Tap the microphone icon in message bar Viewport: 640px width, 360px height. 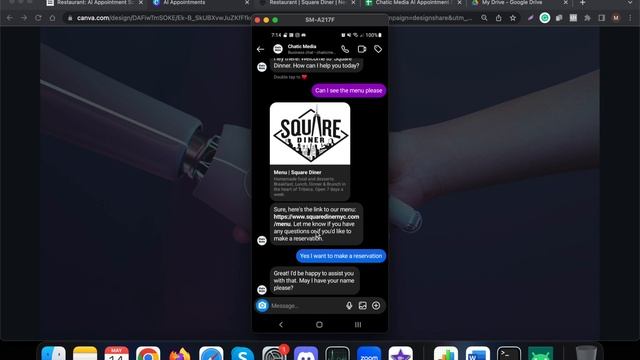pyautogui.click(x=349, y=305)
